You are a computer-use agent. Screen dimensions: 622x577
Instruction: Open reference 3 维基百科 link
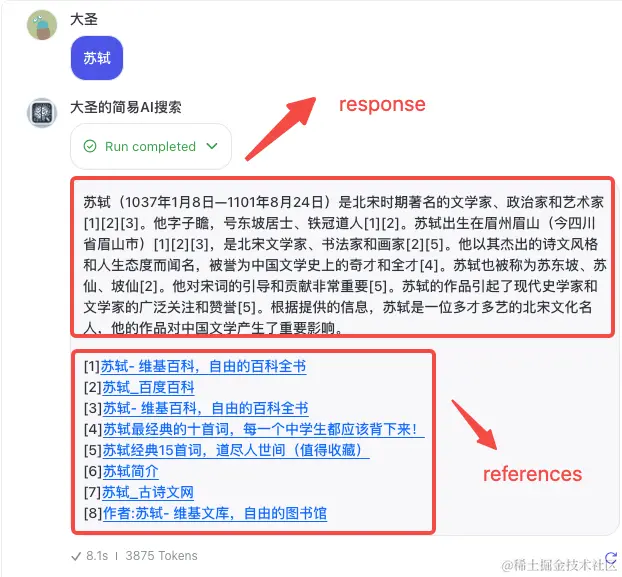(x=205, y=408)
